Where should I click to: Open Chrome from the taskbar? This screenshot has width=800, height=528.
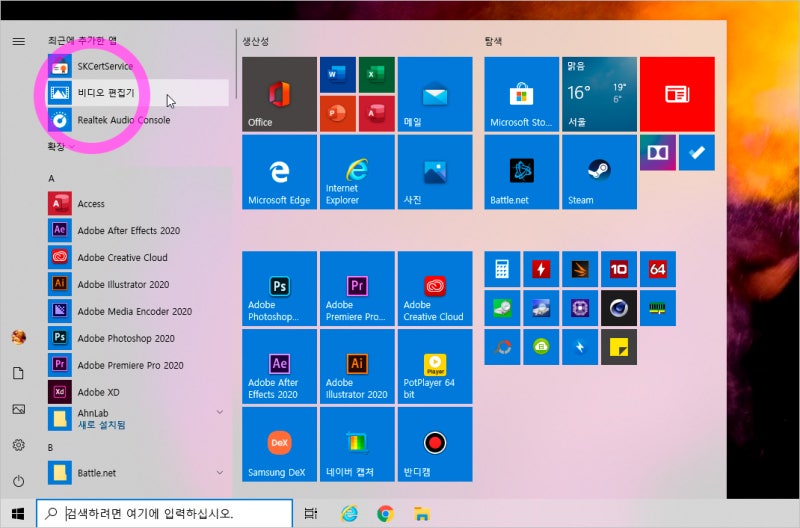click(385, 513)
